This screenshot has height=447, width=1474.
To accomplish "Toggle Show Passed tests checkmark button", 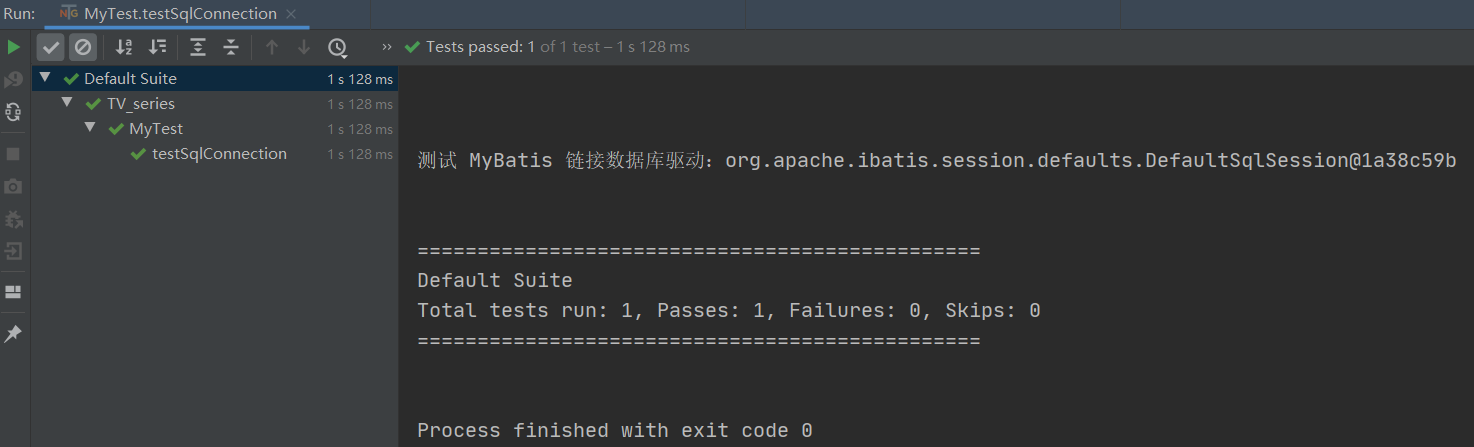I will 51,47.
